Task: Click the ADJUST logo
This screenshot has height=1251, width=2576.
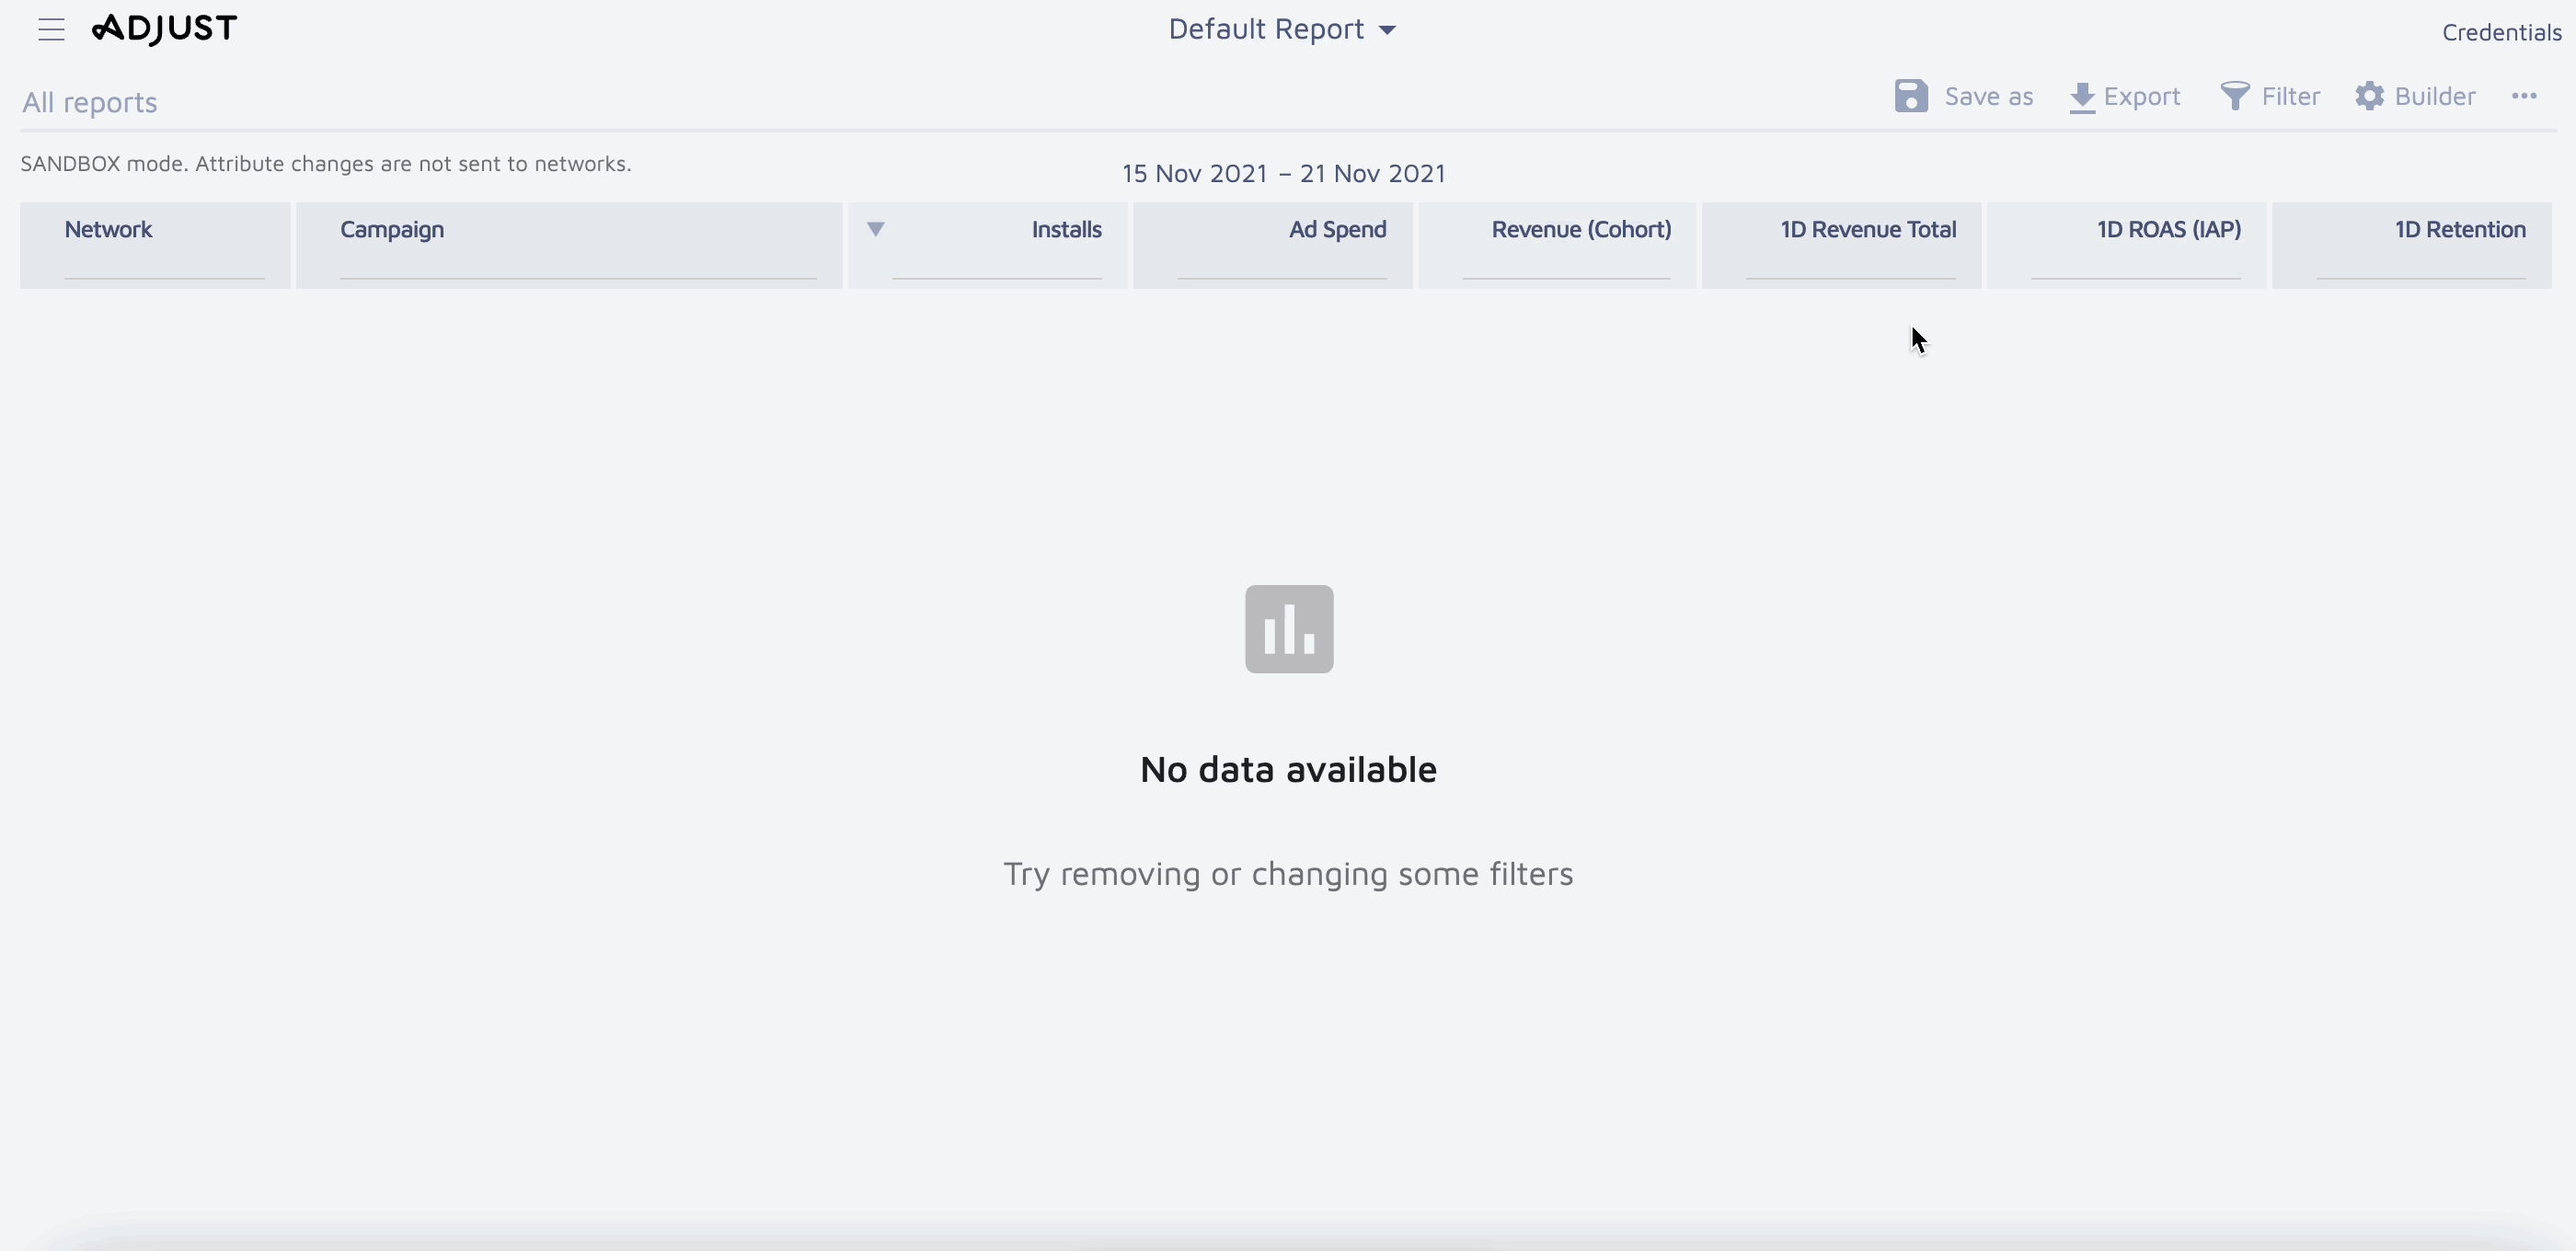Action: (164, 29)
